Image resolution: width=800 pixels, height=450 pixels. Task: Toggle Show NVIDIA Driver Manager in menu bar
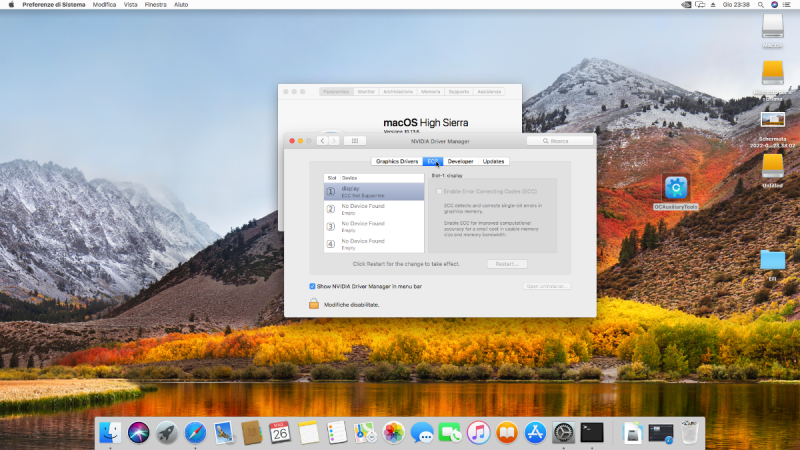[x=313, y=286]
